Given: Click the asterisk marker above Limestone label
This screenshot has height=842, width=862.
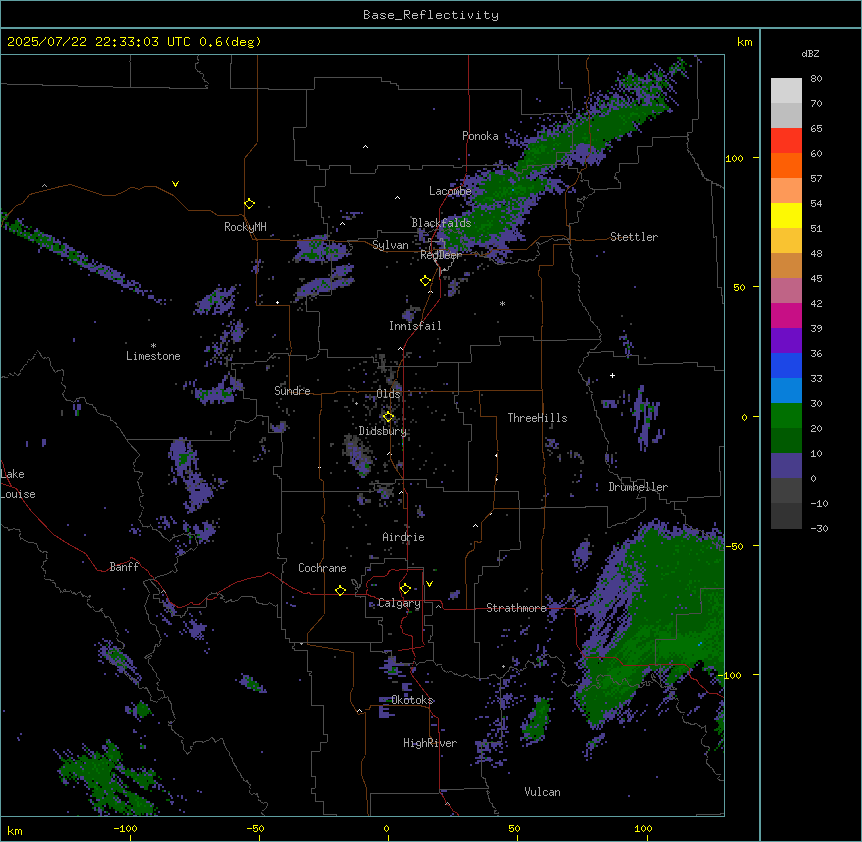Looking at the screenshot, I should (153, 346).
